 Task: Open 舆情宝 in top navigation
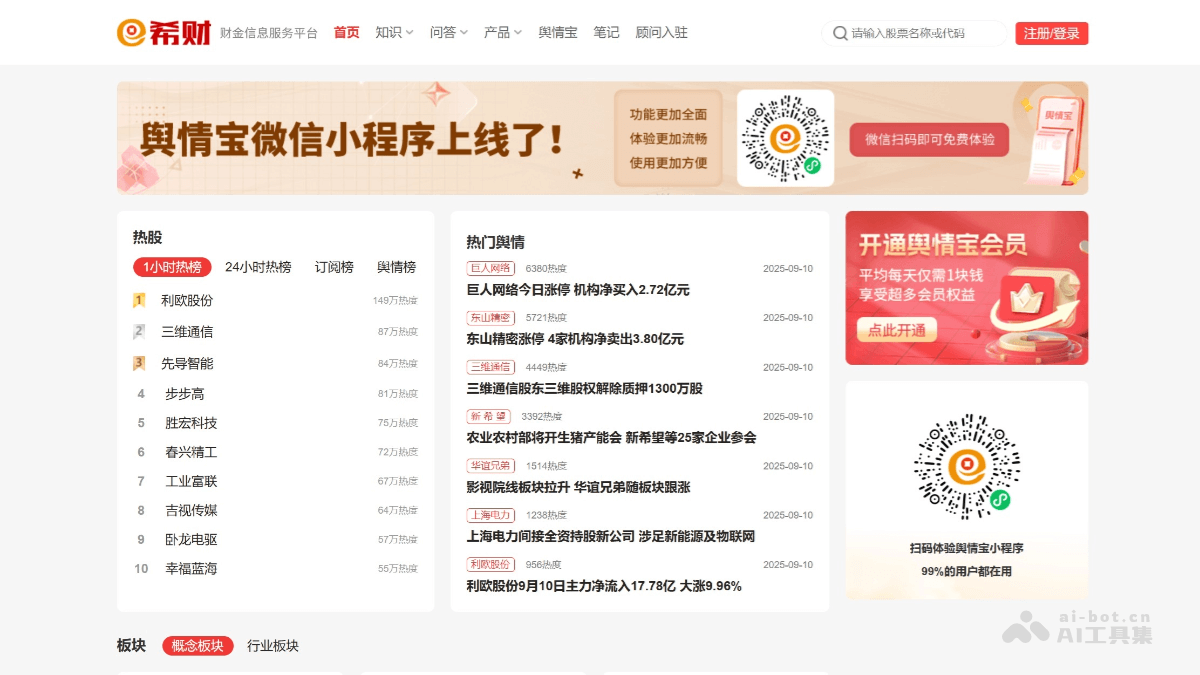coord(557,32)
